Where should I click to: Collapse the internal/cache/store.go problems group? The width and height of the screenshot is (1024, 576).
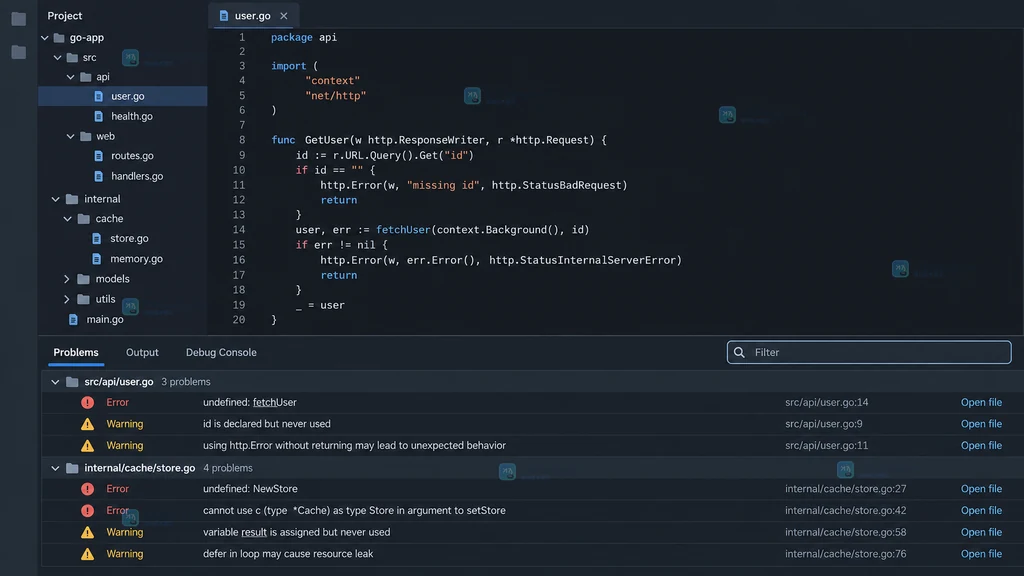coord(55,468)
